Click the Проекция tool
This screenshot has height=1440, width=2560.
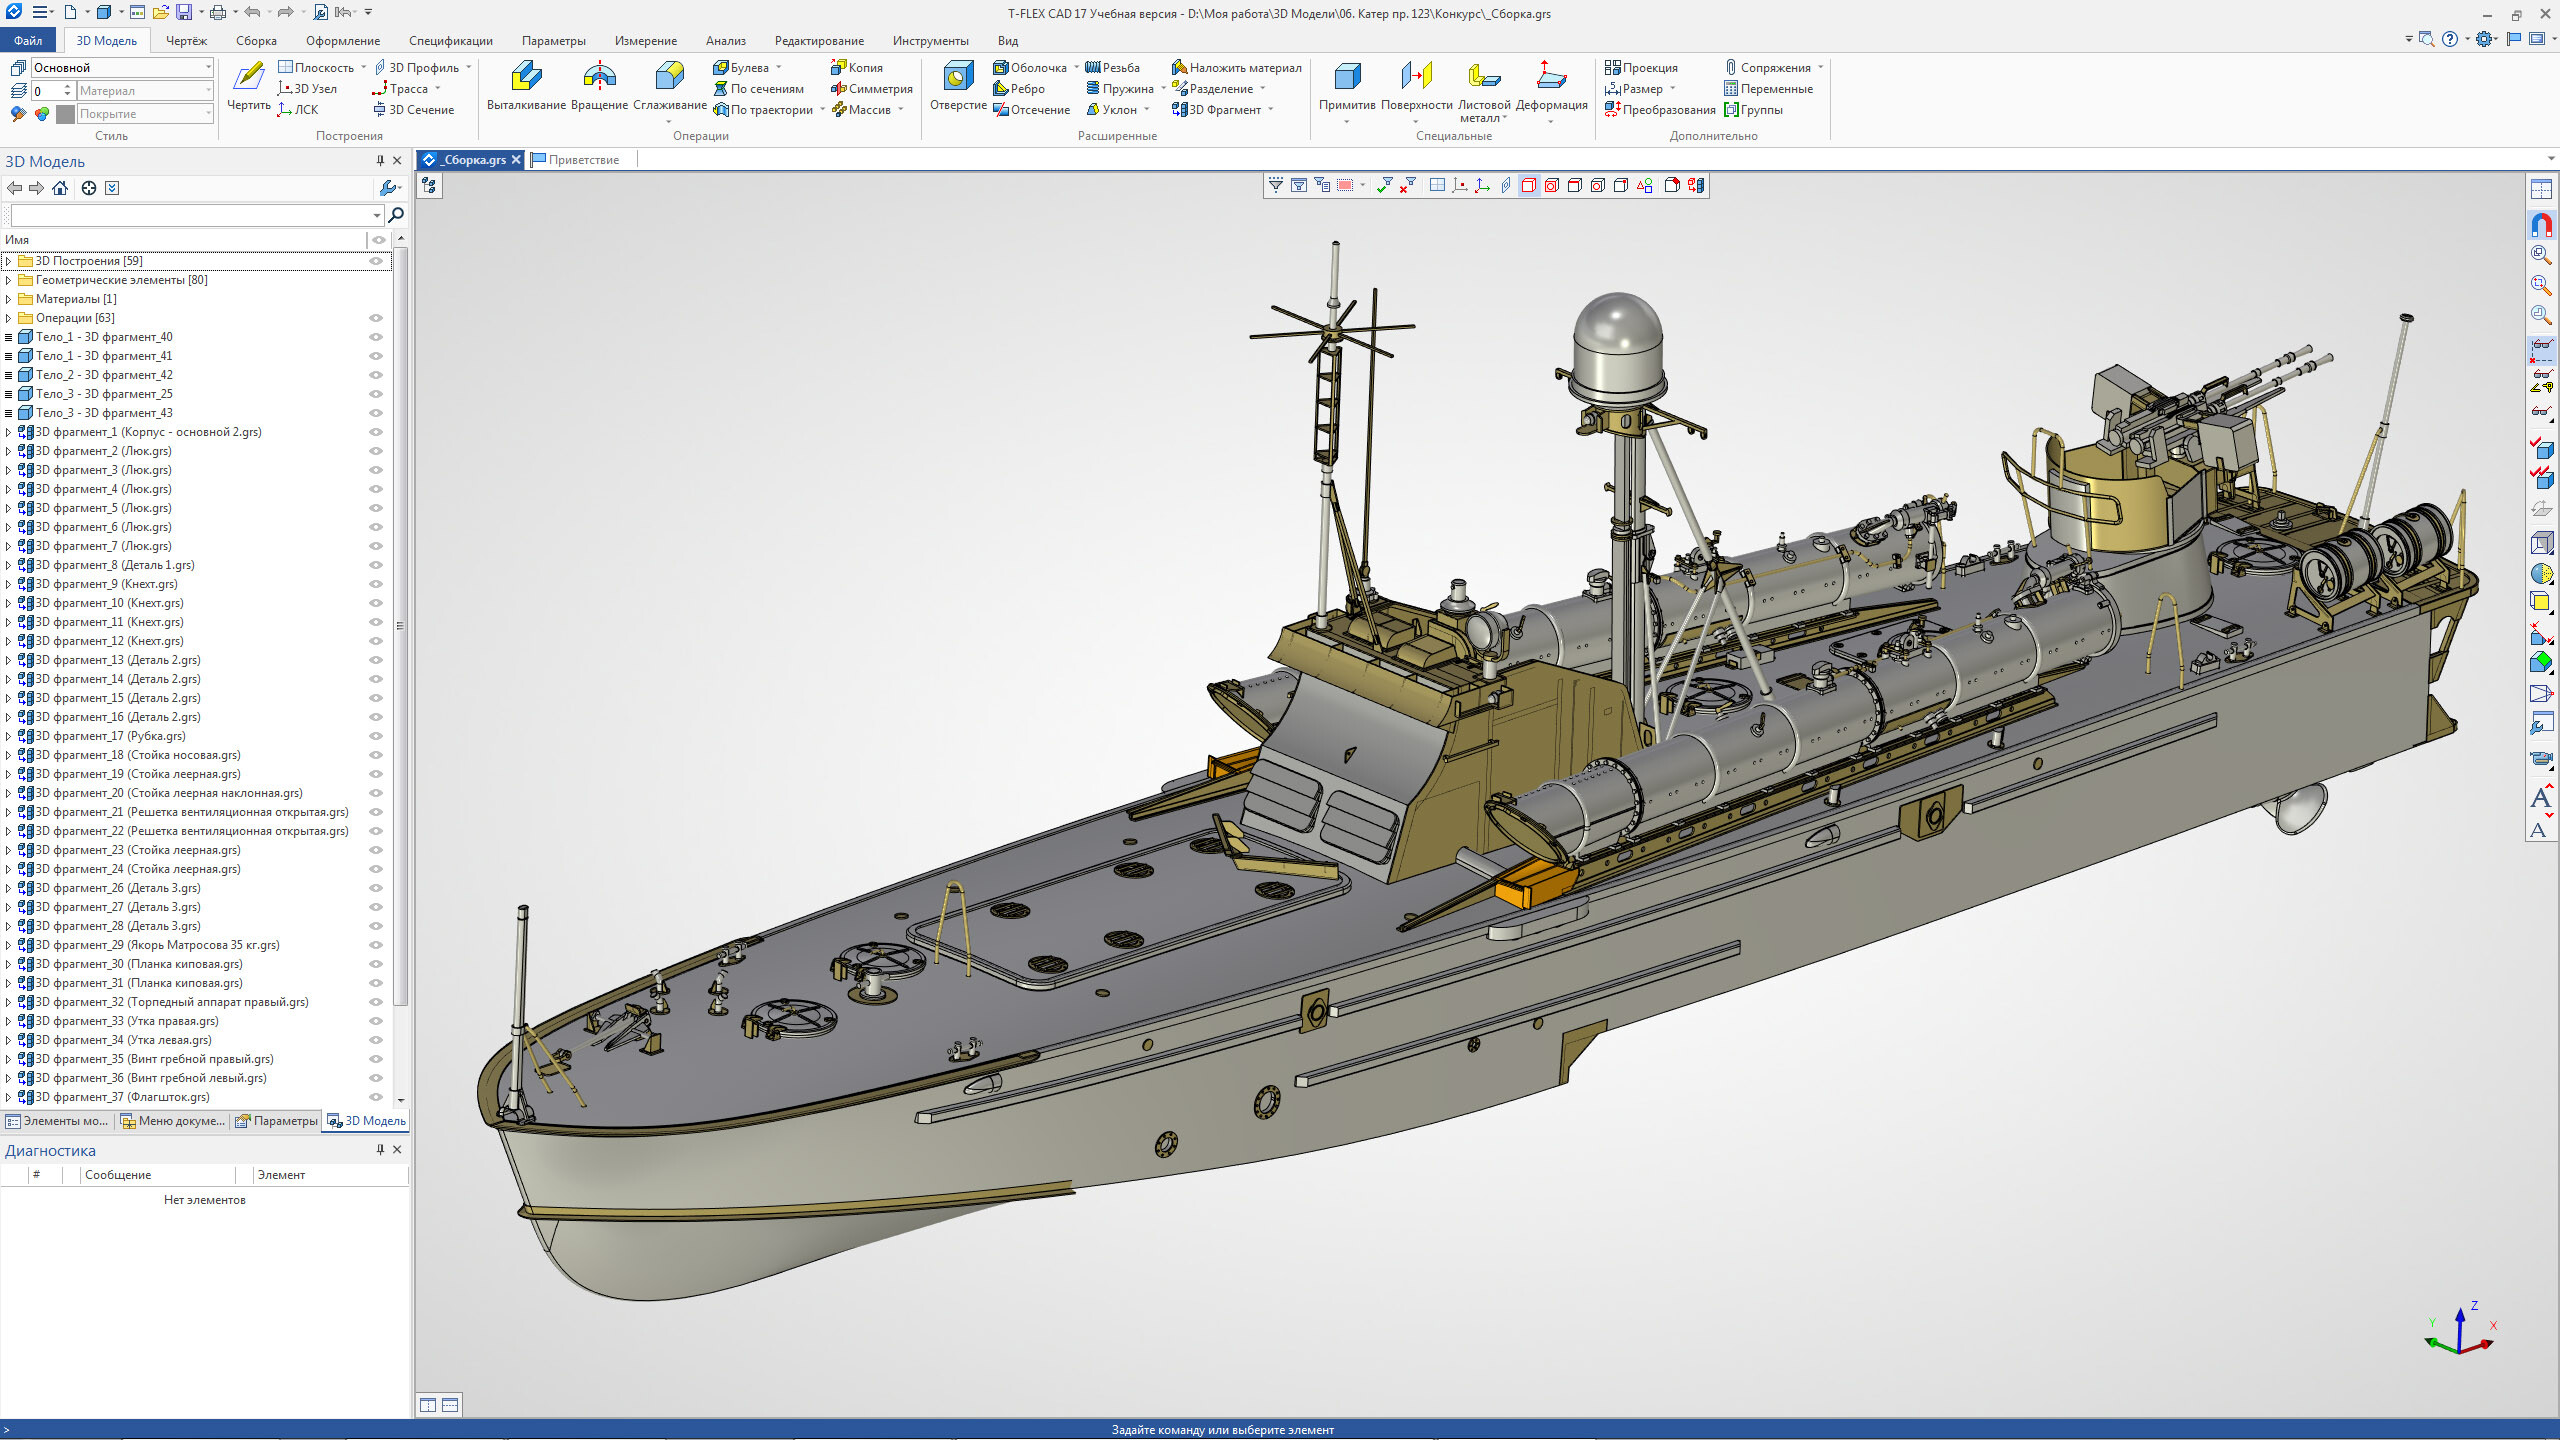[x=1641, y=68]
